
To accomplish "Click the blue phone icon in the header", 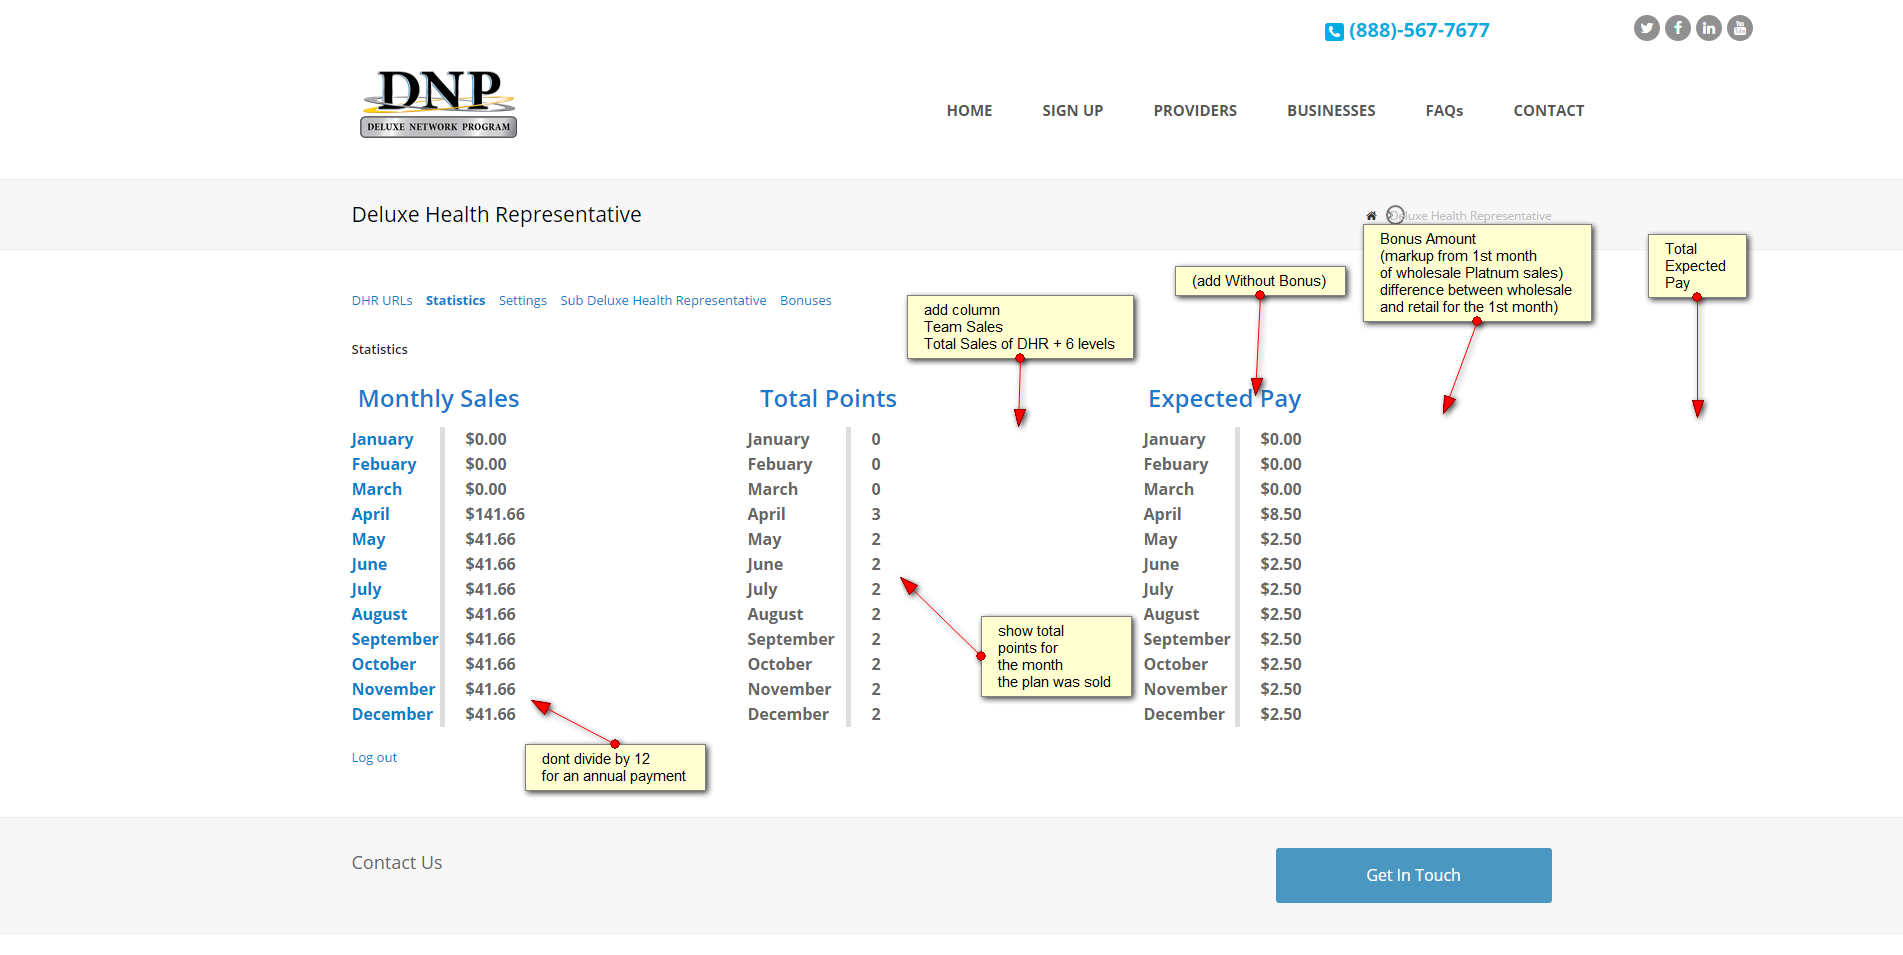I will coord(1334,32).
